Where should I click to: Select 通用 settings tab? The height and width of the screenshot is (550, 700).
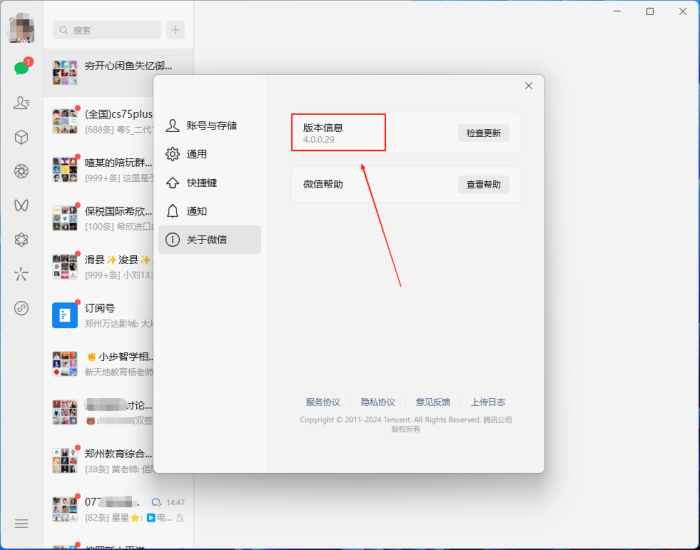point(210,154)
